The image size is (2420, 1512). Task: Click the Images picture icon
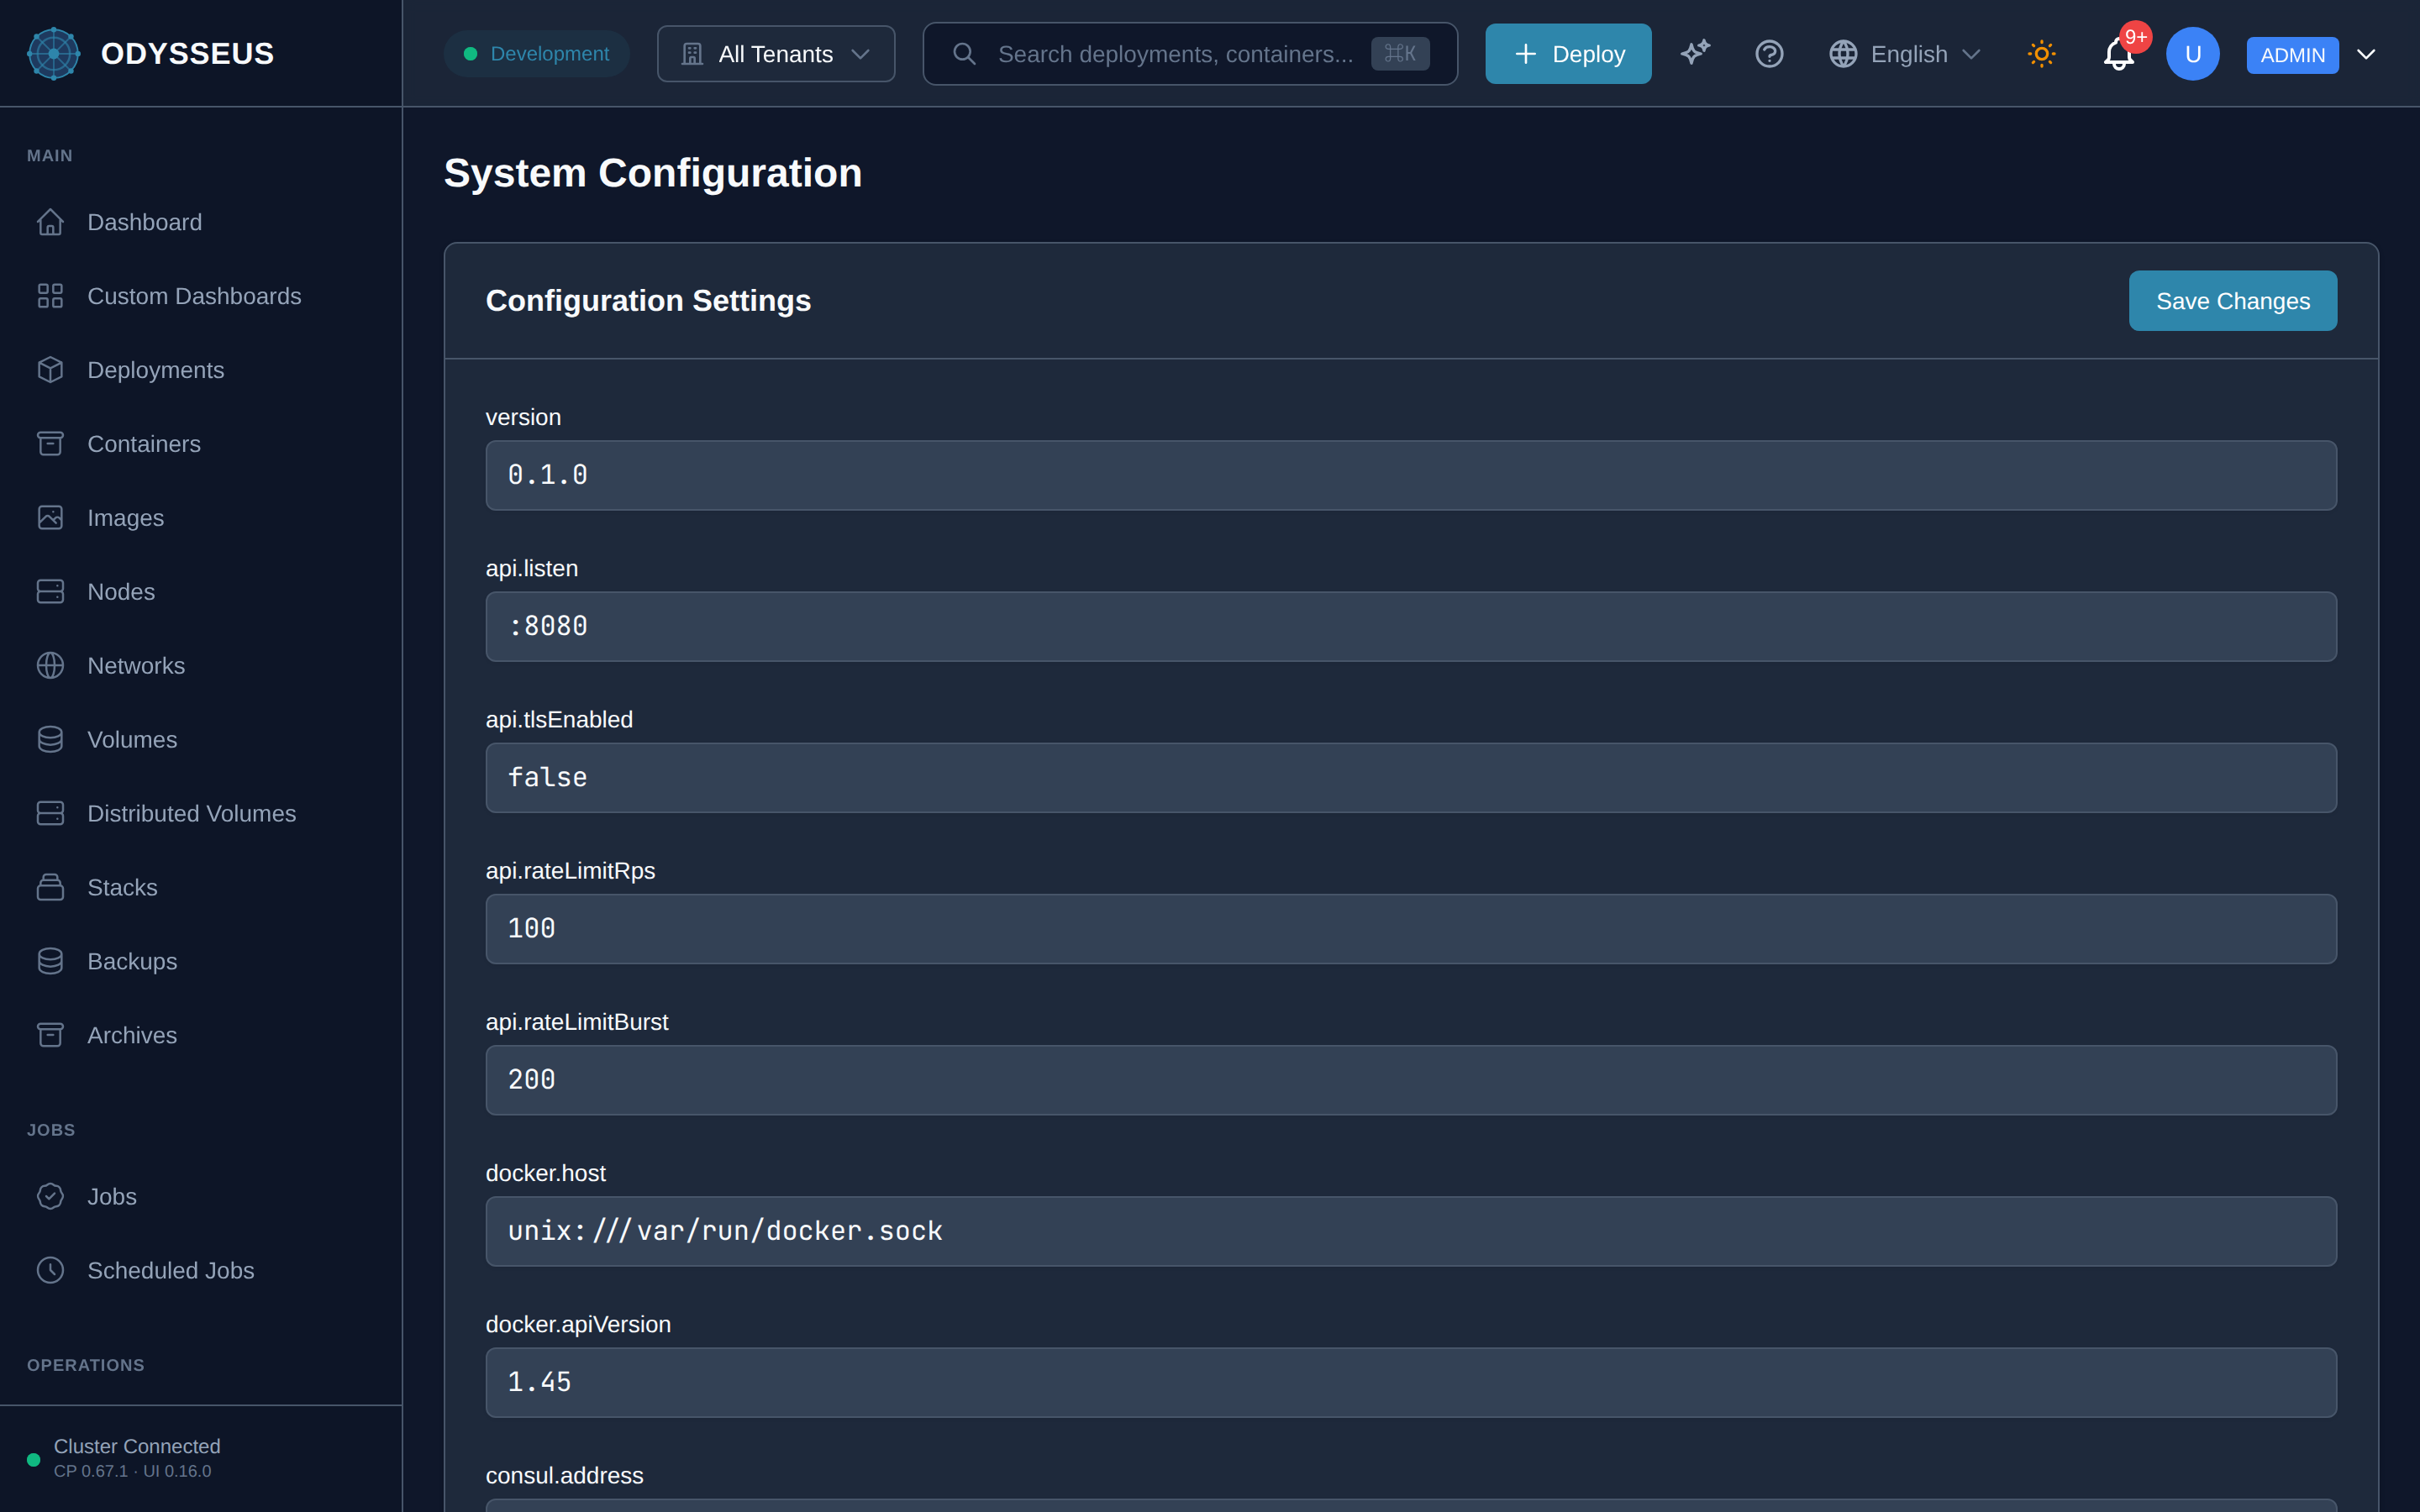click(x=50, y=518)
